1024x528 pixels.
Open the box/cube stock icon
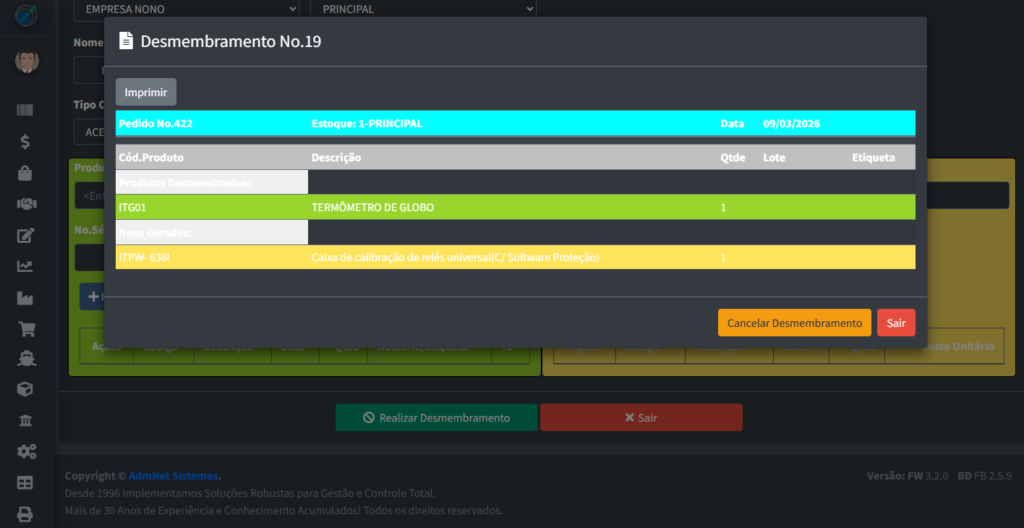tap(26, 389)
